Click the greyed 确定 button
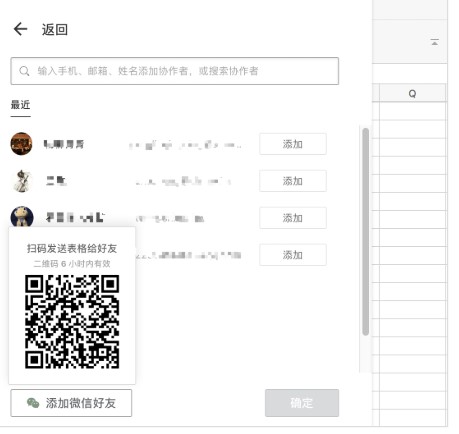Viewport: 459px width, 434px height. click(x=302, y=403)
